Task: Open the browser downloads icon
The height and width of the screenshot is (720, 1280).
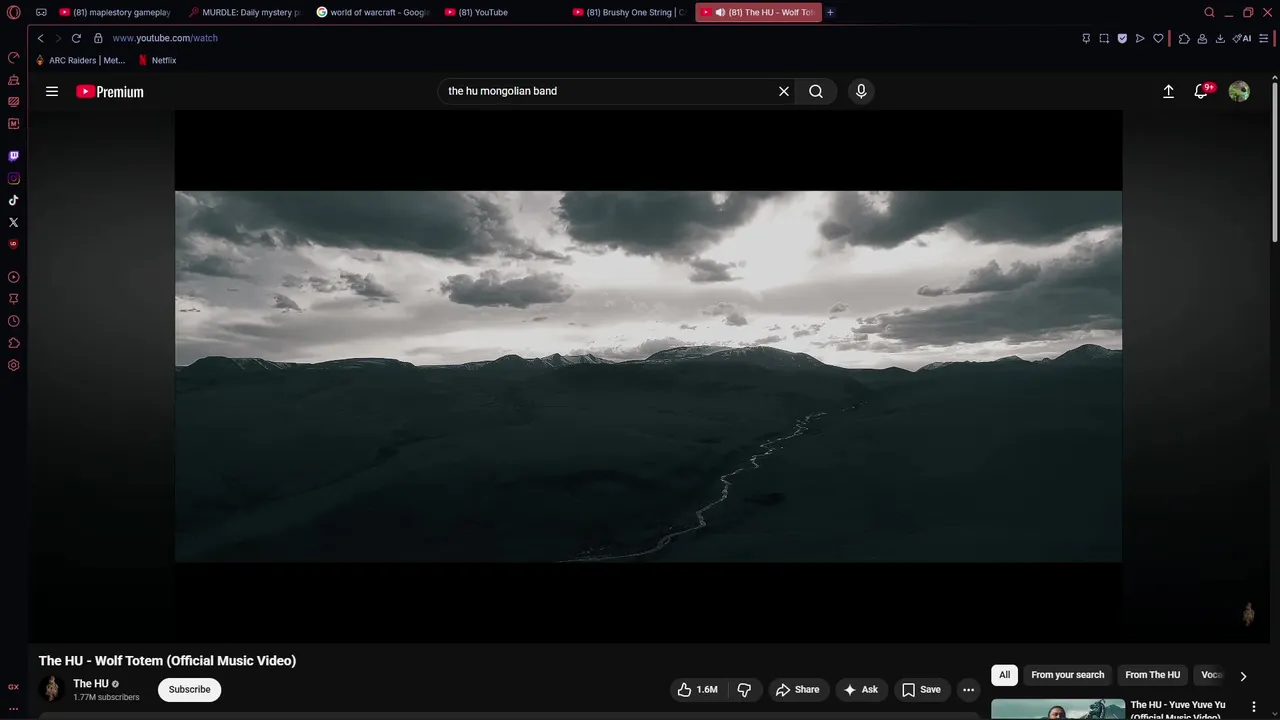Action: tap(1220, 38)
